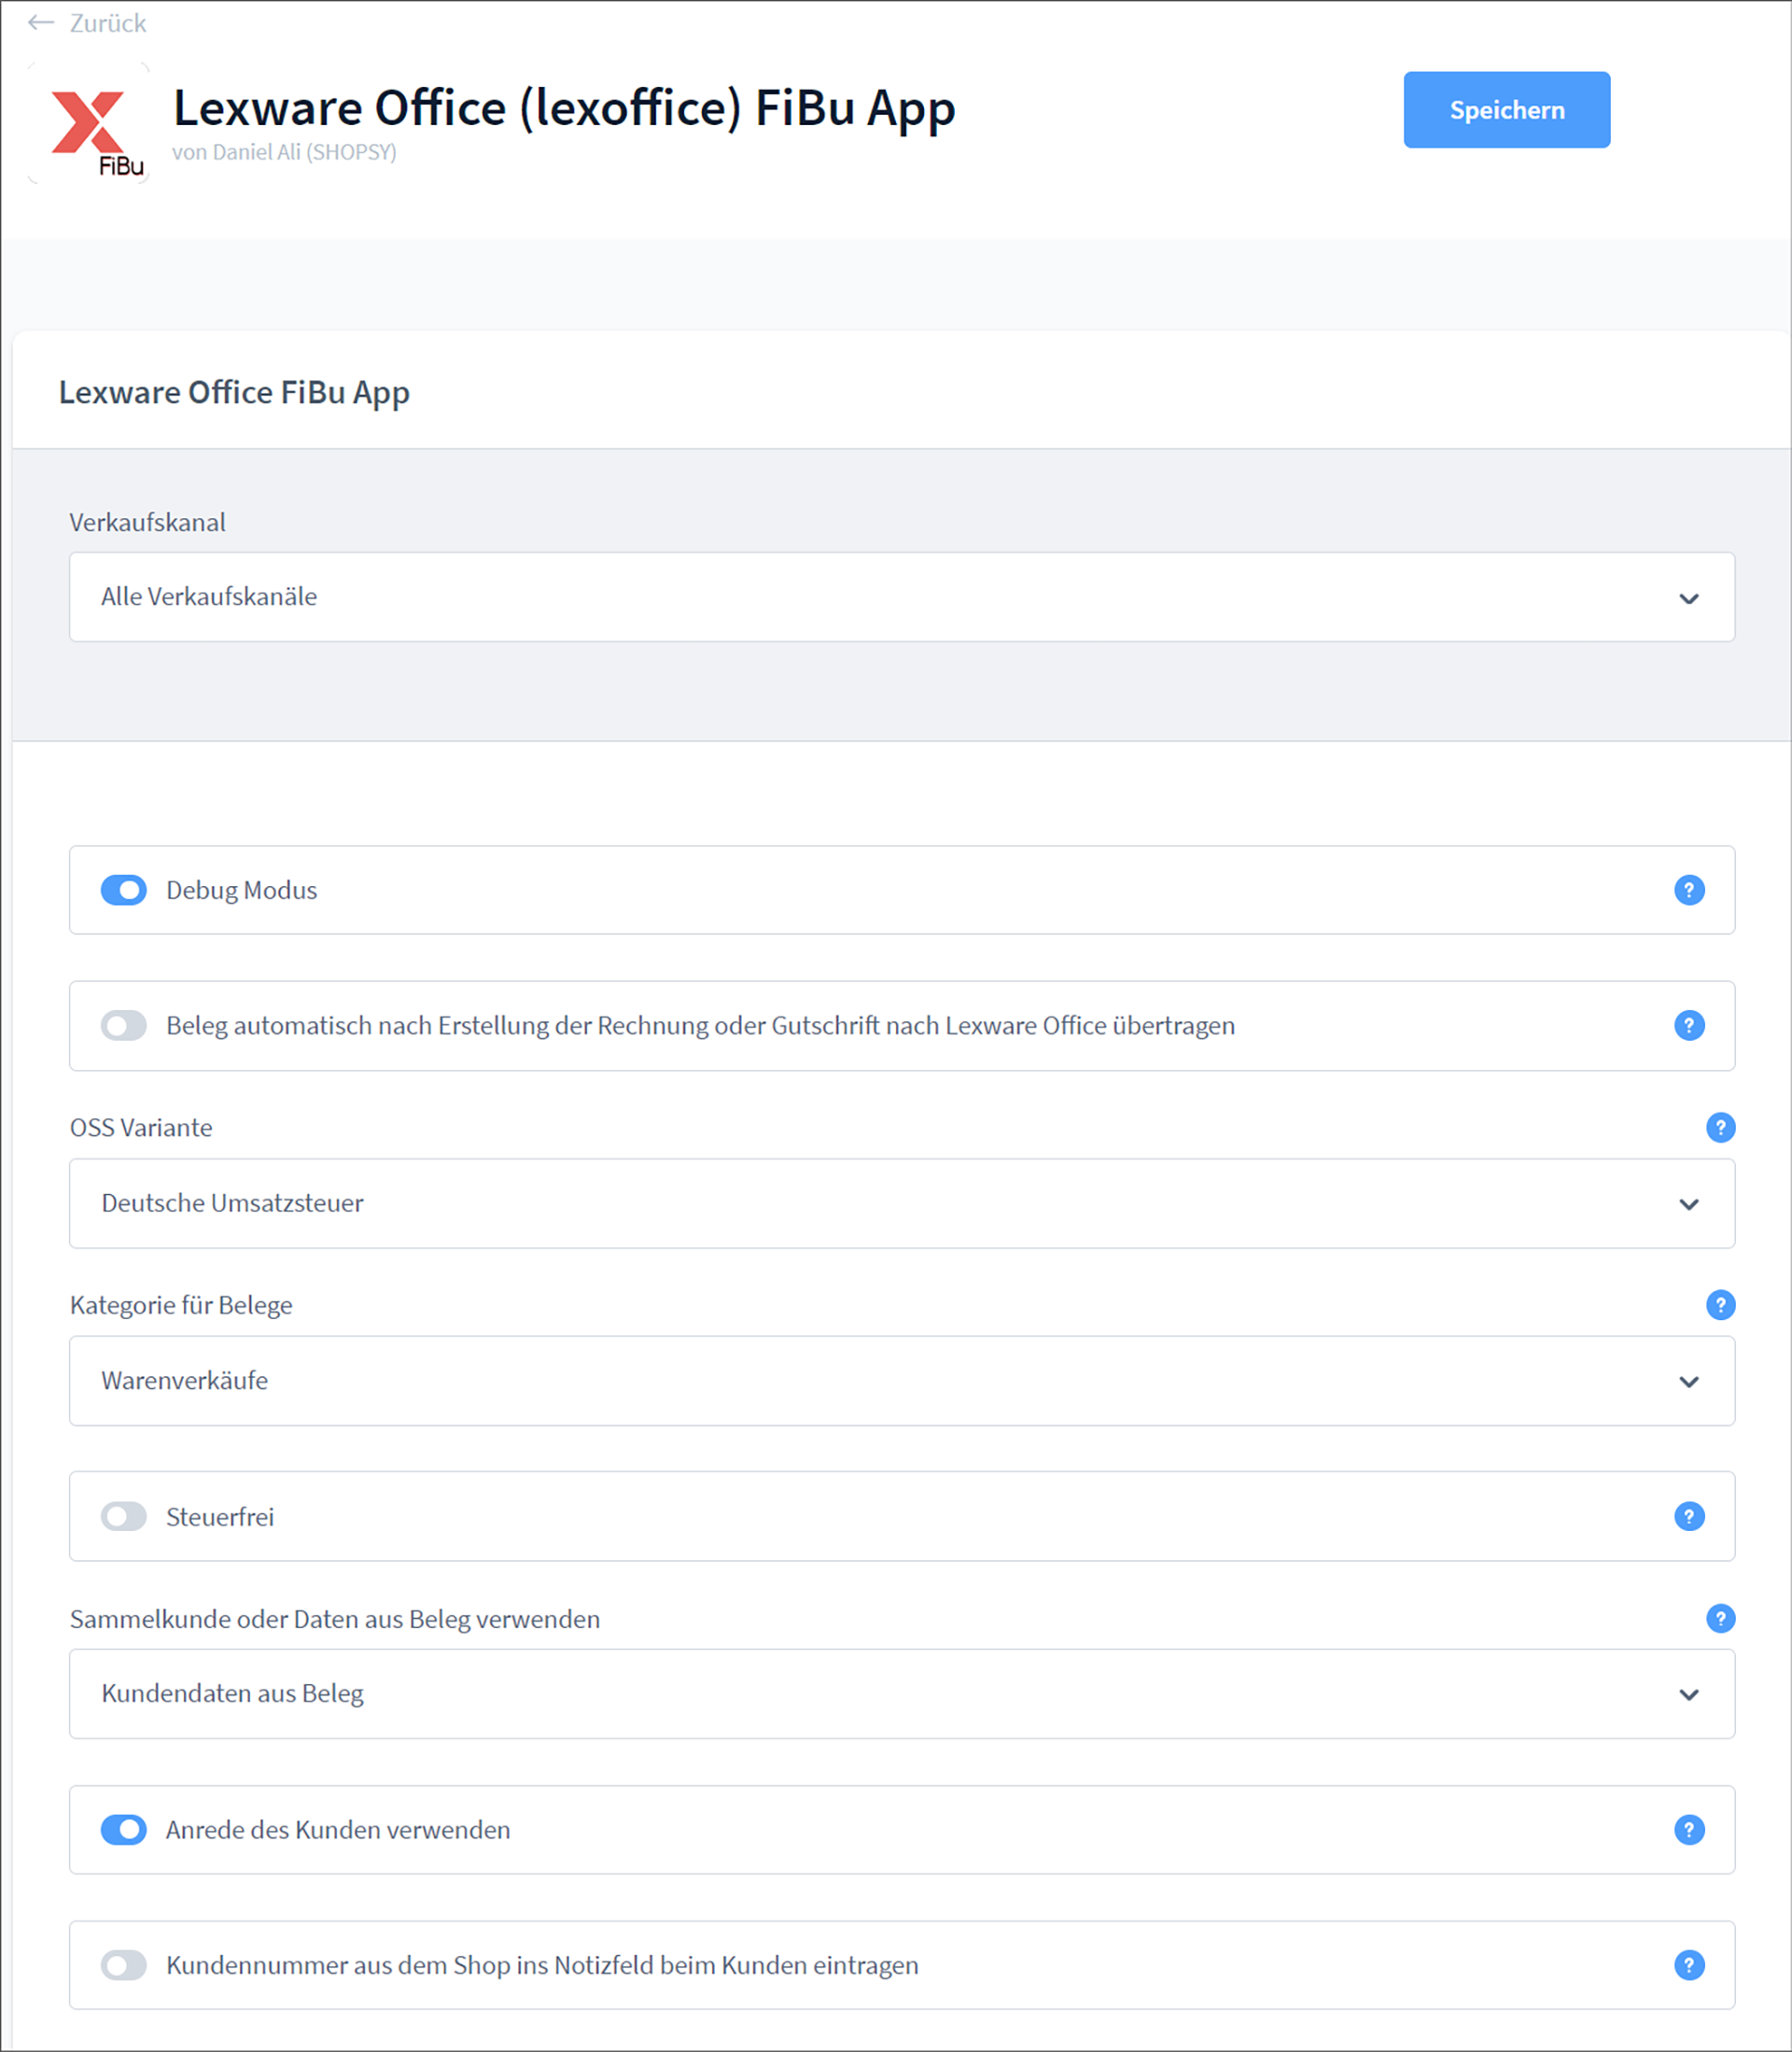The width and height of the screenshot is (1792, 2052).
Task: Click the Lexware FiBu app logo
Action: [89, 124]
